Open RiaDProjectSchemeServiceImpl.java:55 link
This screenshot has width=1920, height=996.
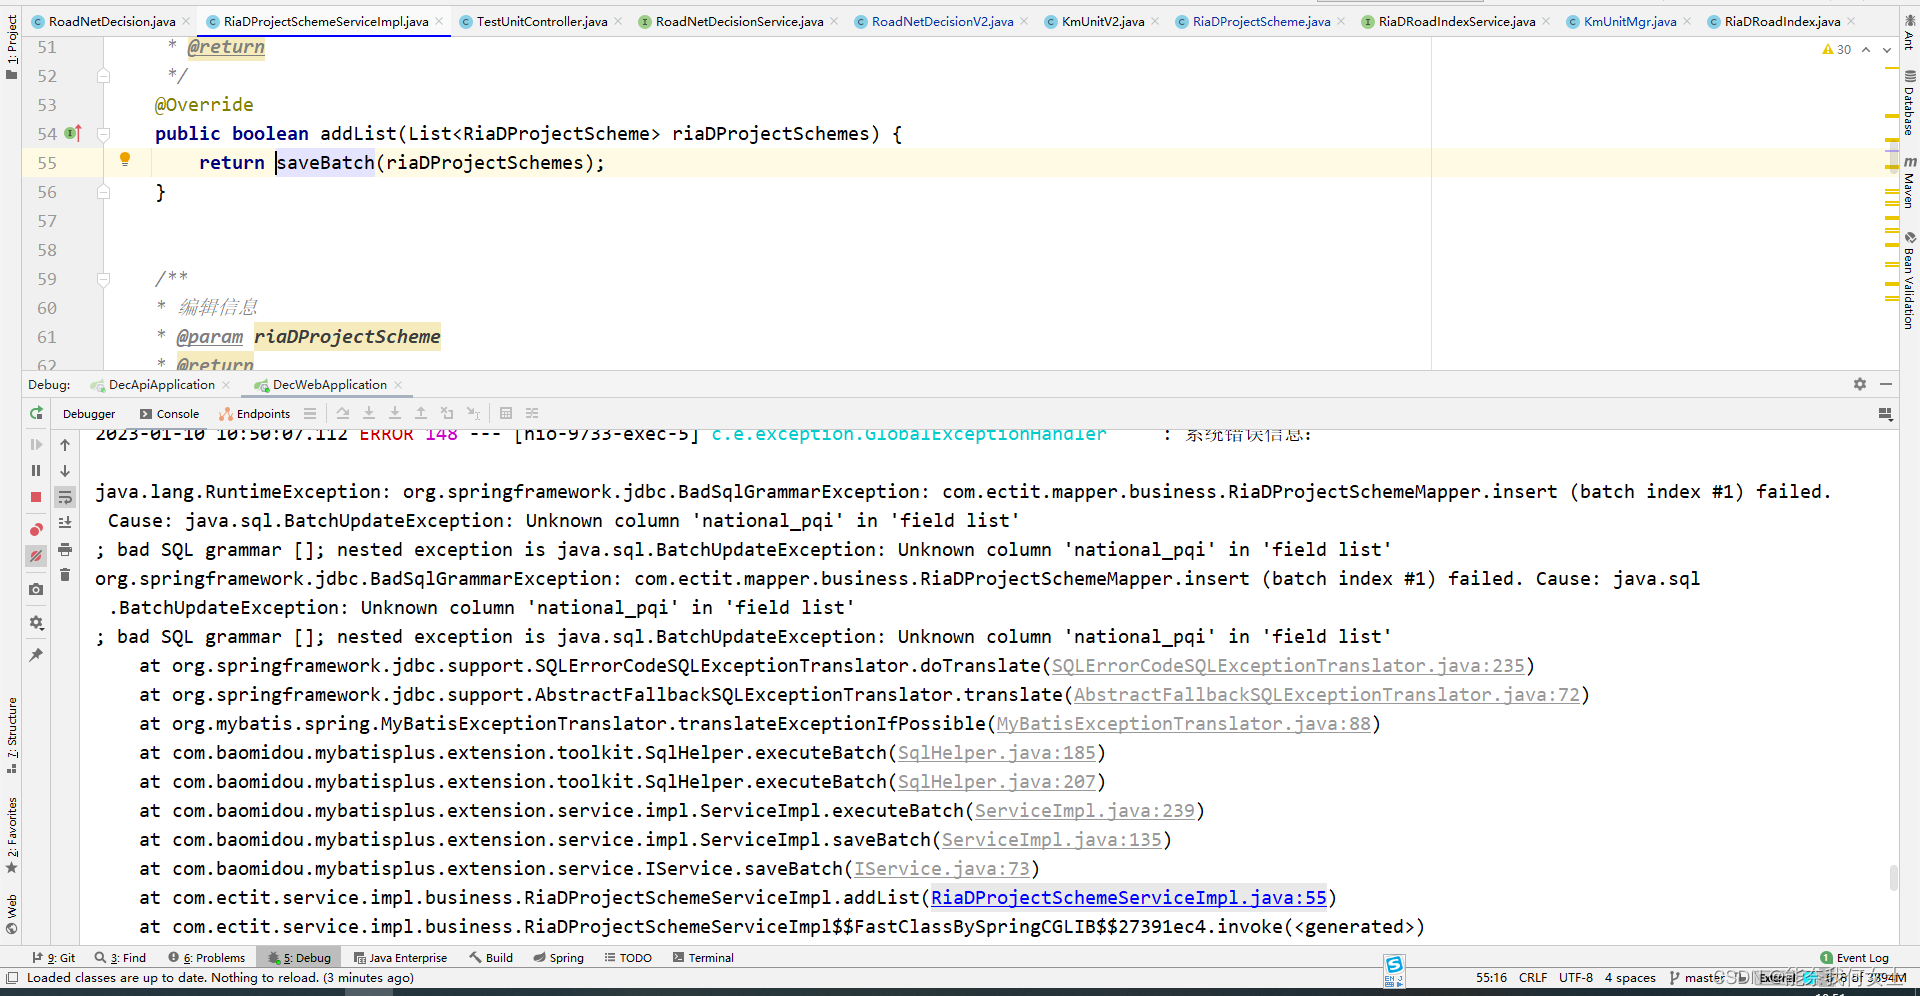(x=1129, y=898)
